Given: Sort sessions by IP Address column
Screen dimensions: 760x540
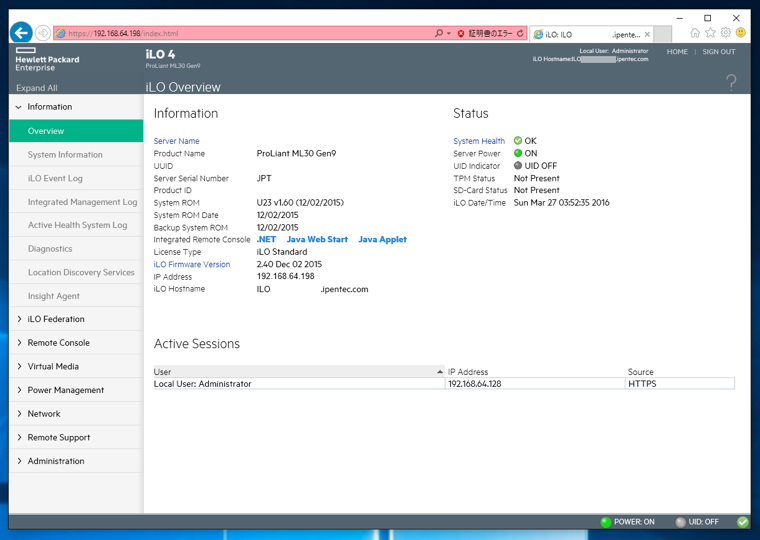Looking at the screenshot, I should coord(535,372).
